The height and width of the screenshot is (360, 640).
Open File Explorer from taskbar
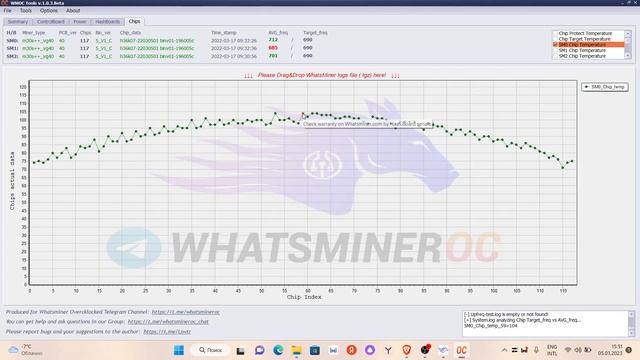click(296, 350)
